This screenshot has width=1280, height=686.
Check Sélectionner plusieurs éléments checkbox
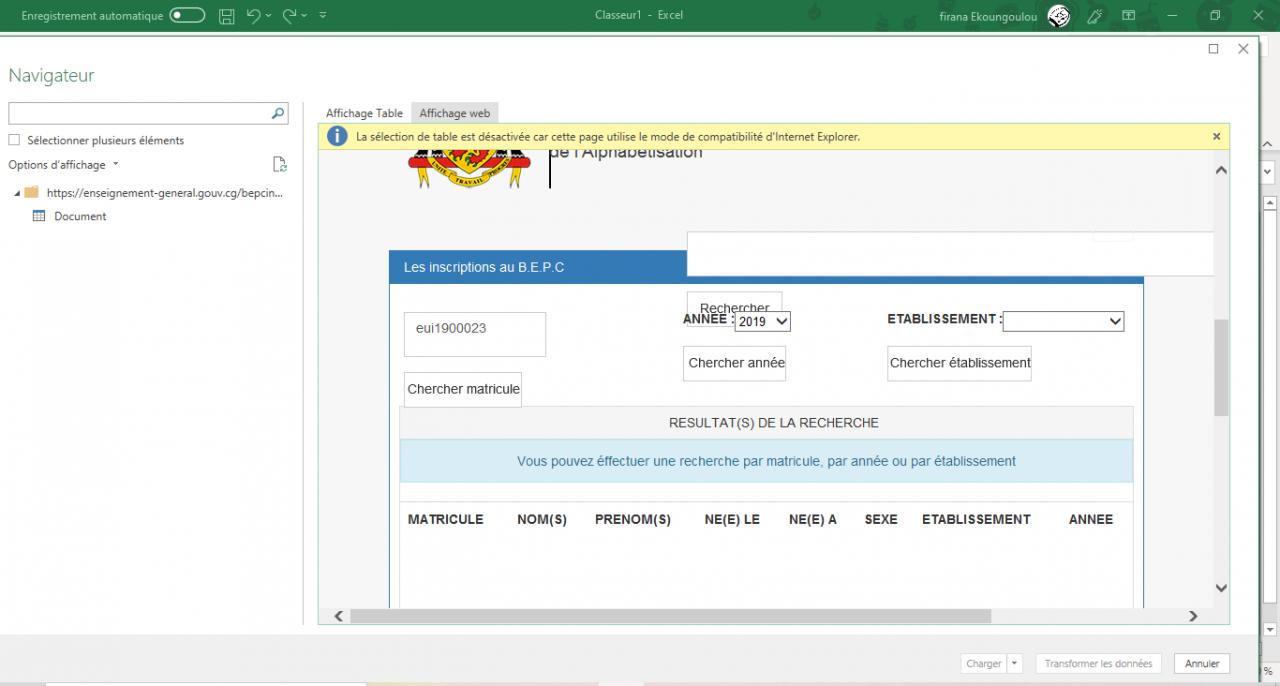click(14, 140)
